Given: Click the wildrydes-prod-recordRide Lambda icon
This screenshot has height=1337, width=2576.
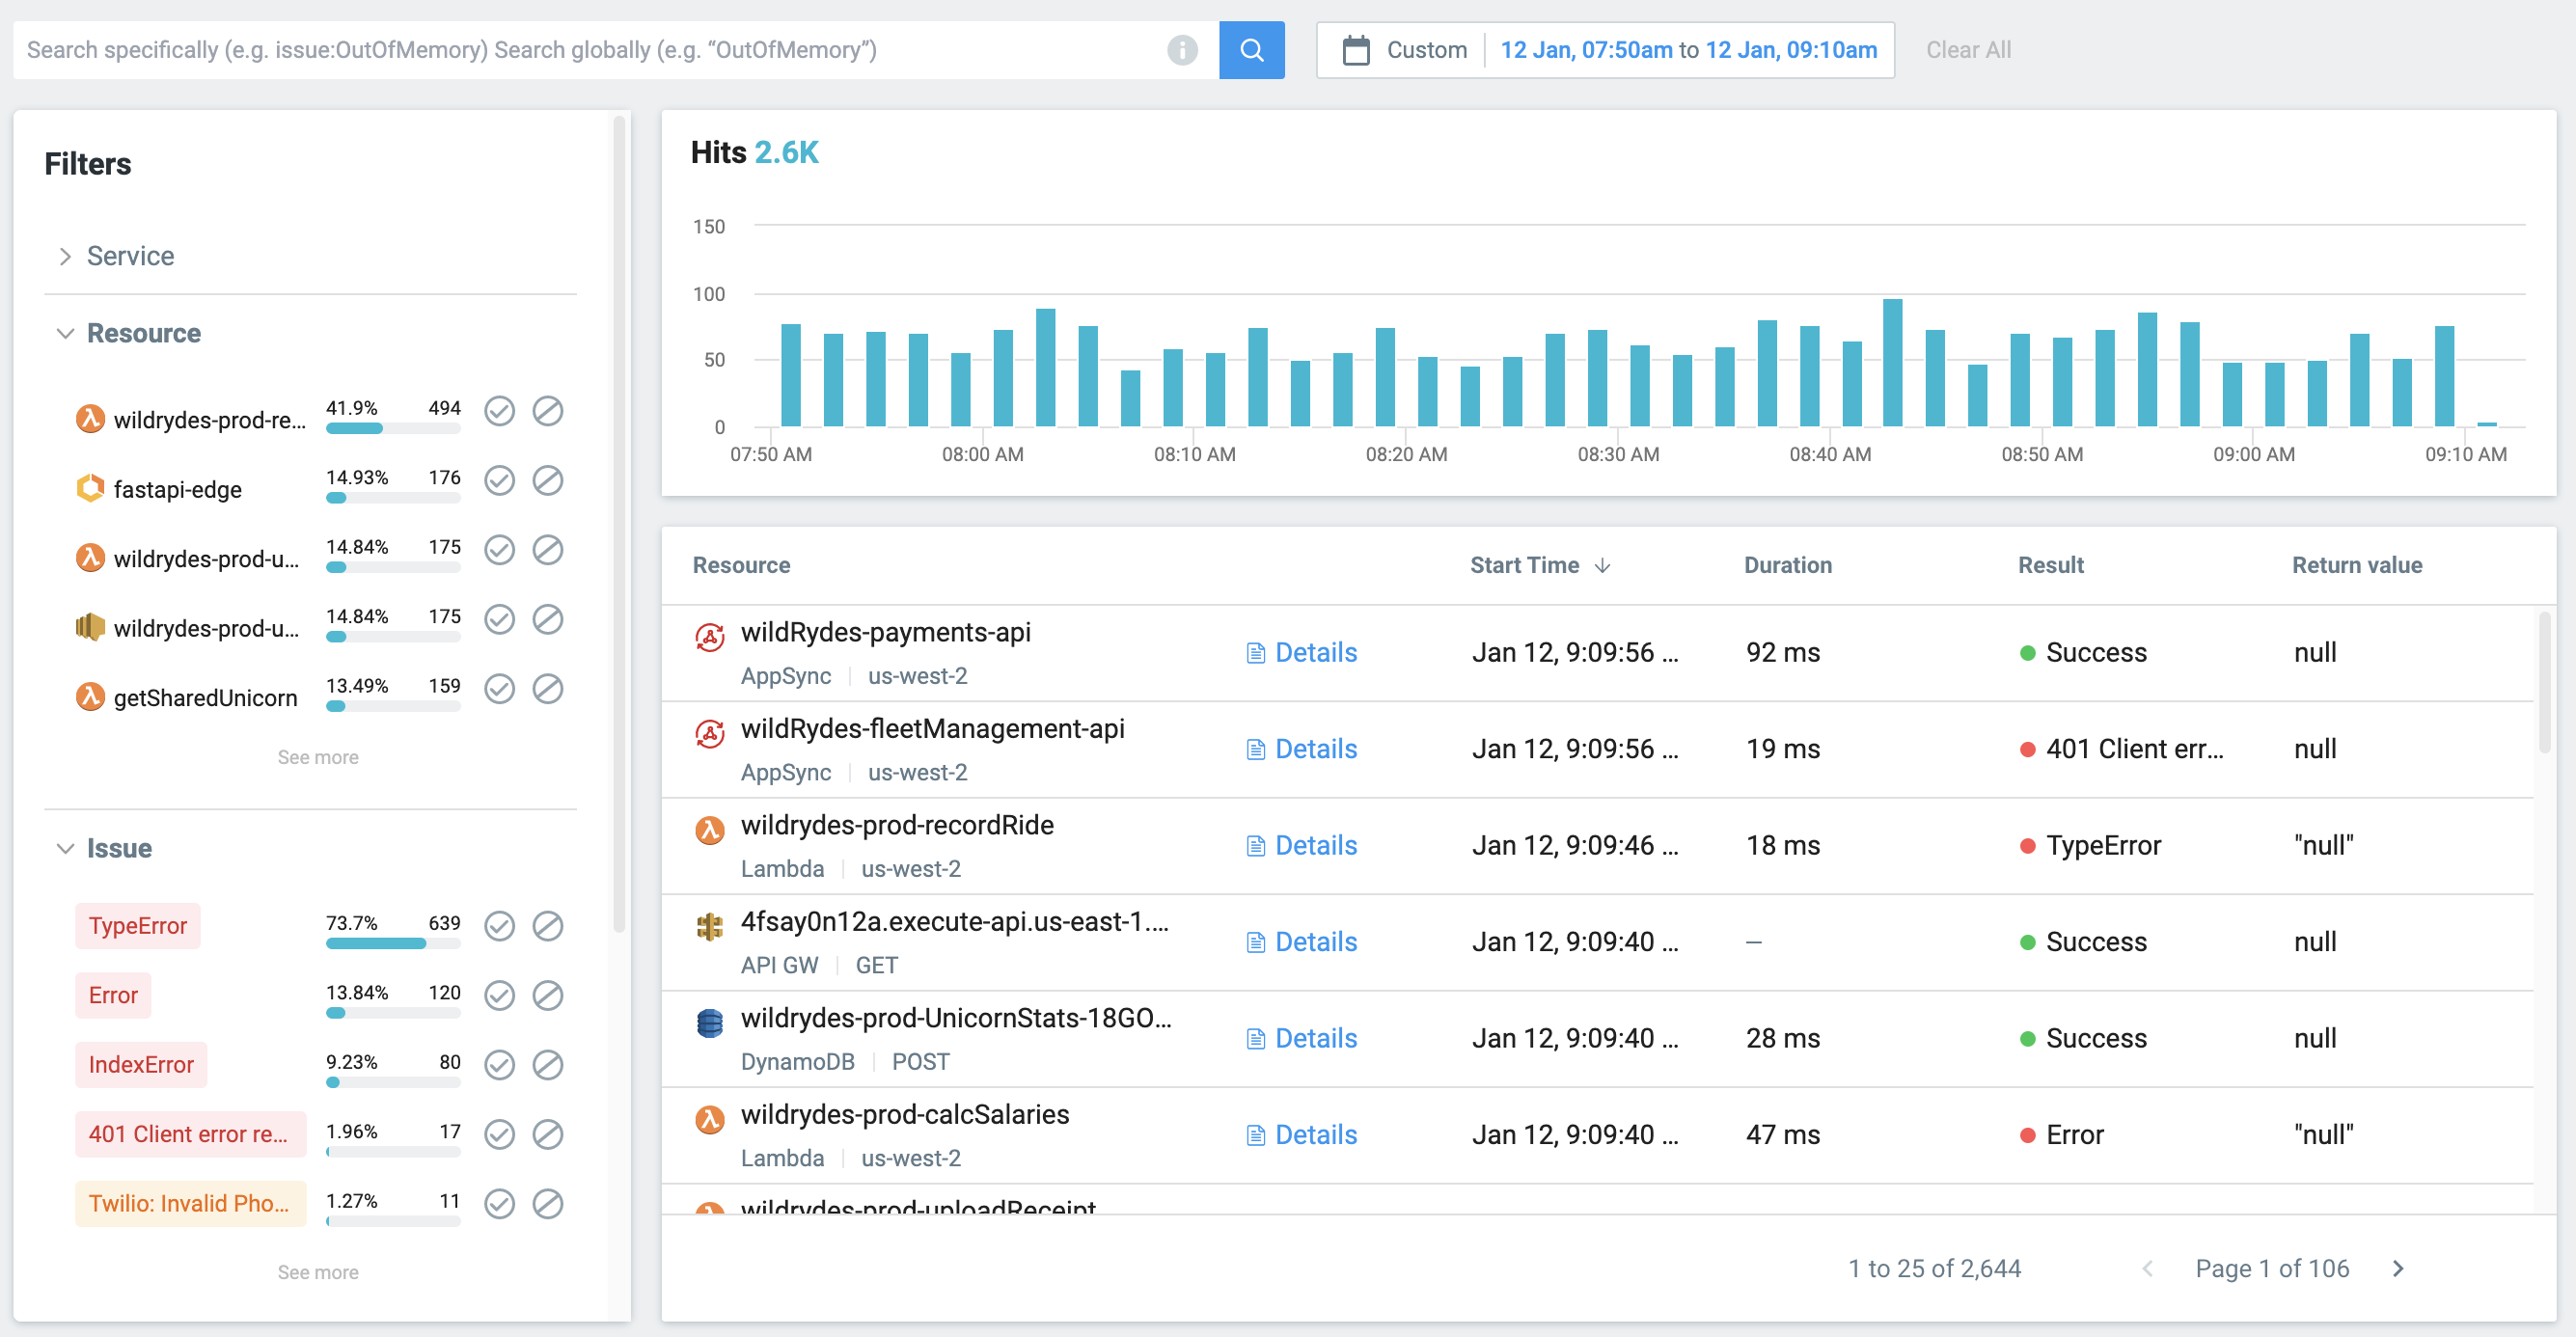Looking at the screenshot, I should (x=709, y=830).
